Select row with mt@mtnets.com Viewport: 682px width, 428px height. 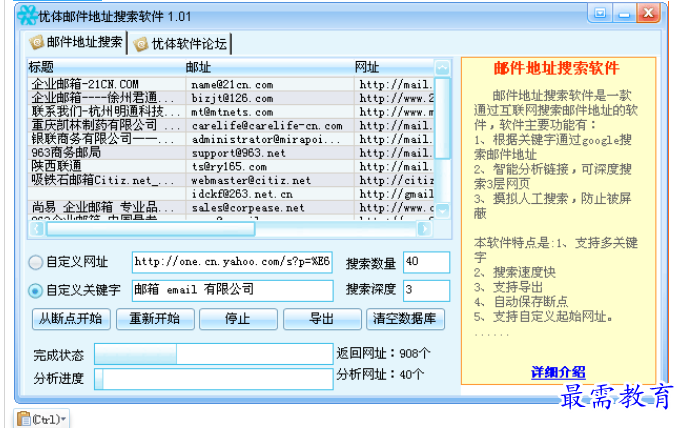point(231,112)
